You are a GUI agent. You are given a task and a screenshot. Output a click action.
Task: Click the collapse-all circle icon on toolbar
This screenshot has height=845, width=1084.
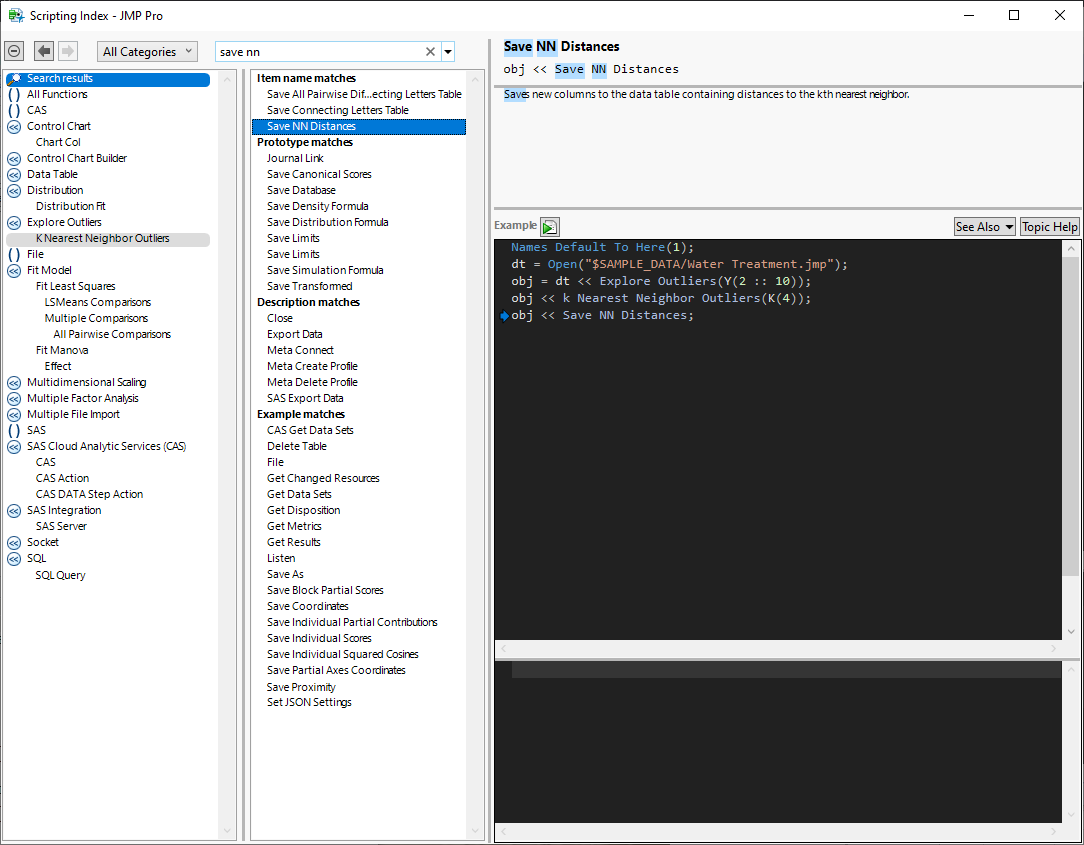14,50
